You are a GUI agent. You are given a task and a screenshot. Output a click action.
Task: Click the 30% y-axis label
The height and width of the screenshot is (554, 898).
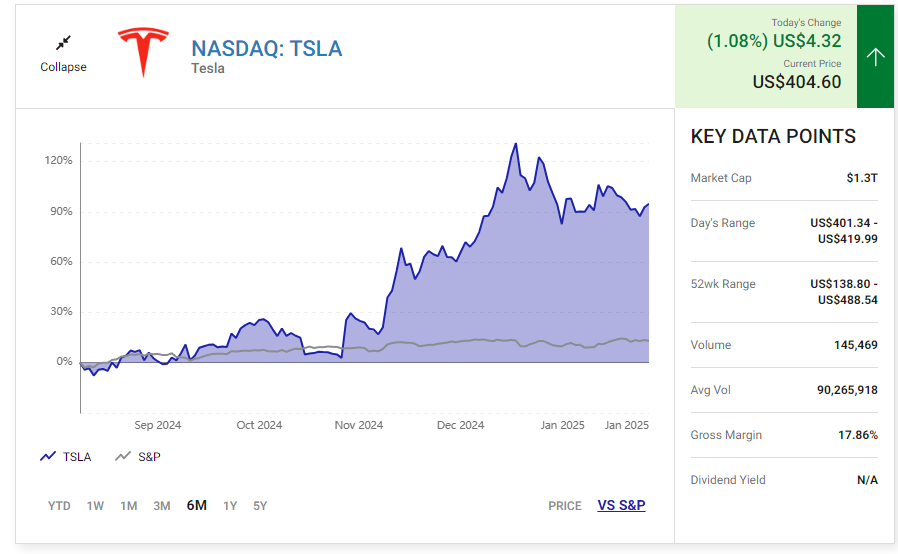pos(61,312)
